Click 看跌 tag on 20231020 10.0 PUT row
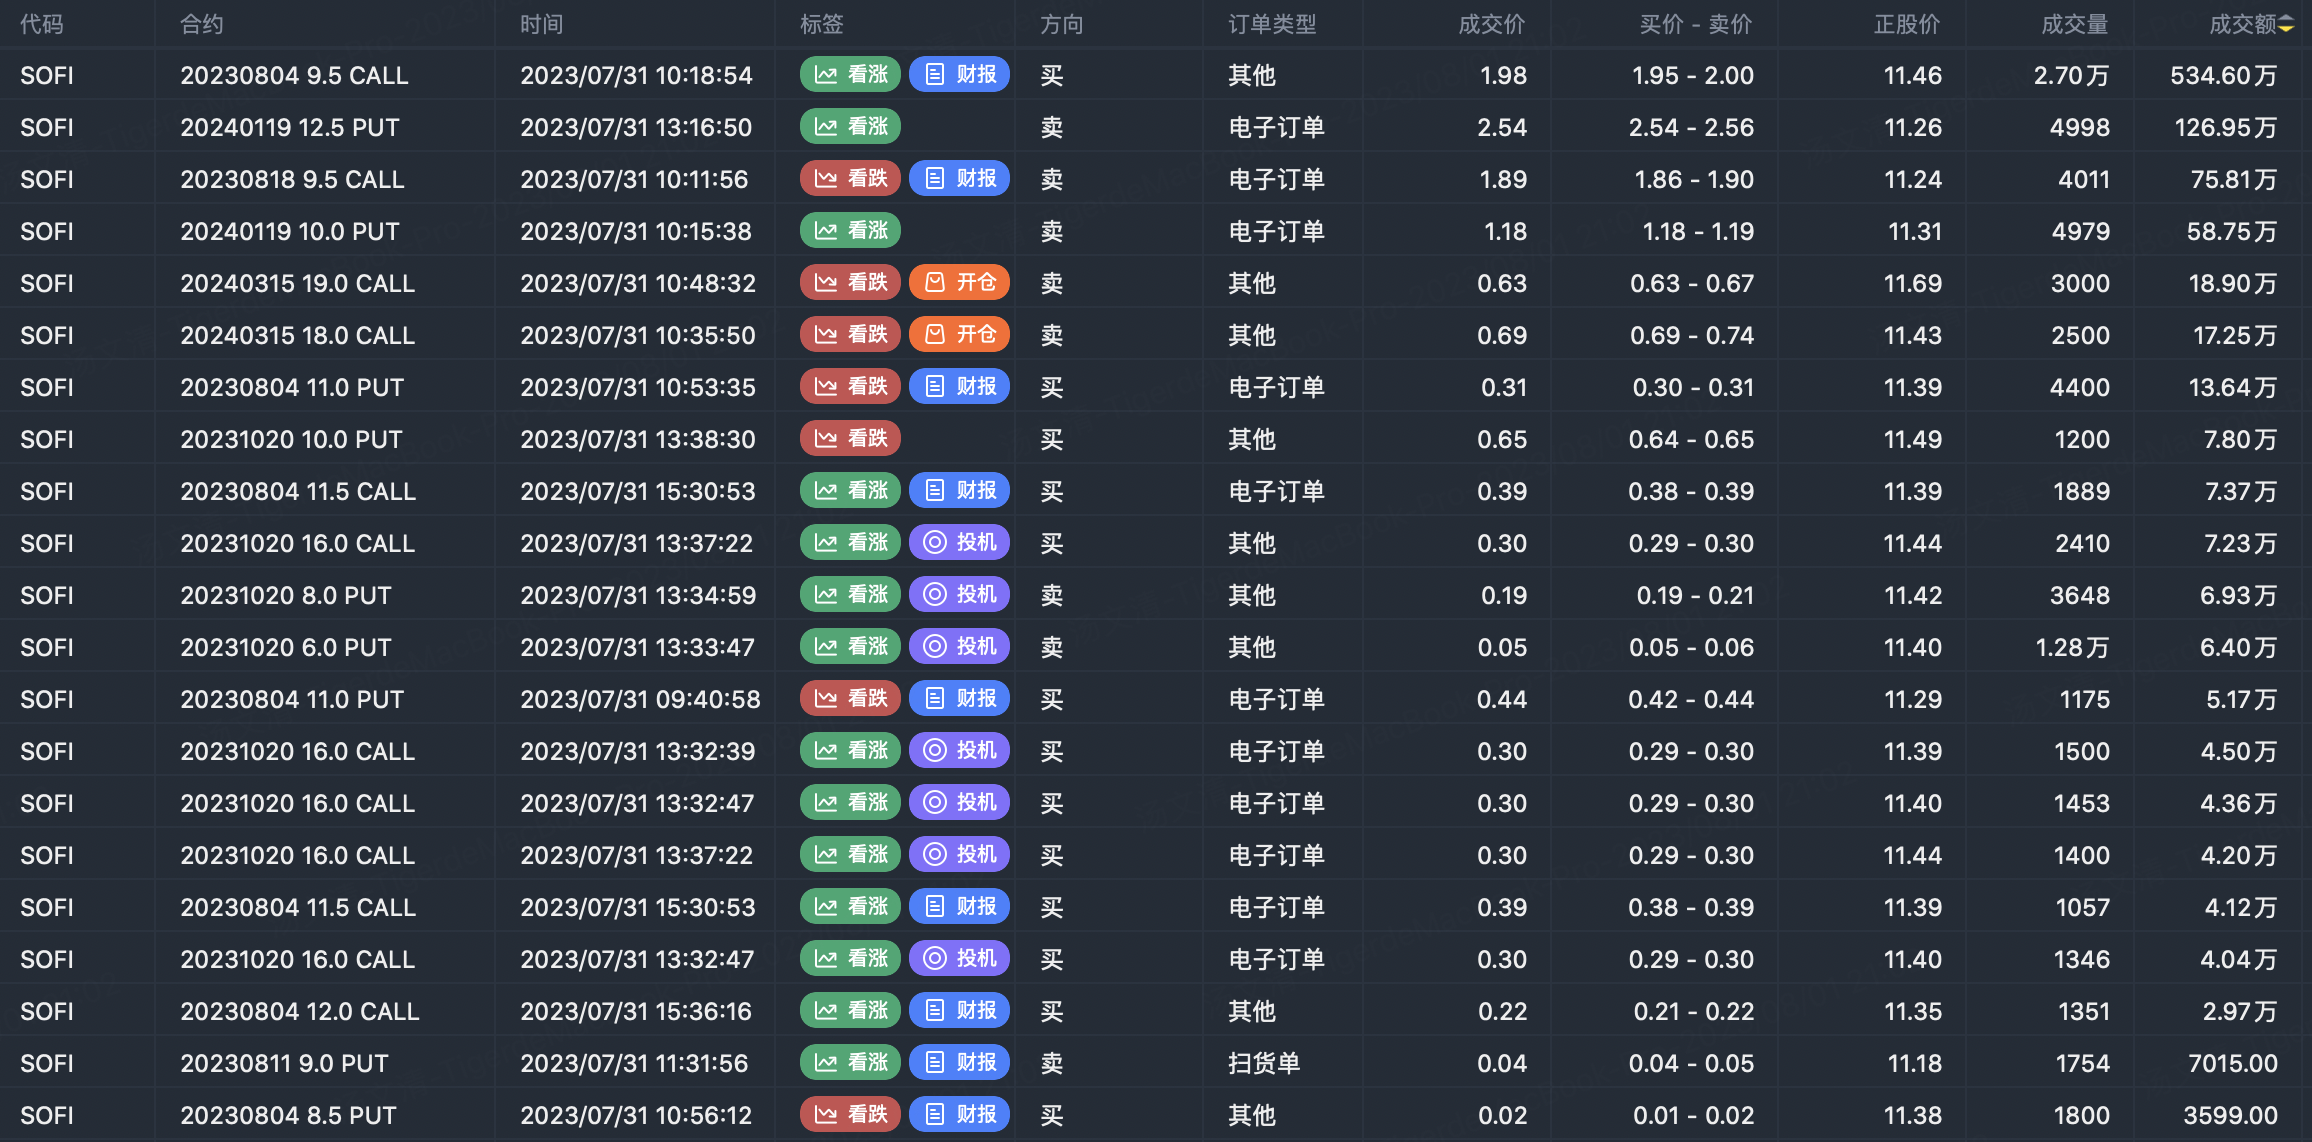2312x1142 pixels. (851, 439)
